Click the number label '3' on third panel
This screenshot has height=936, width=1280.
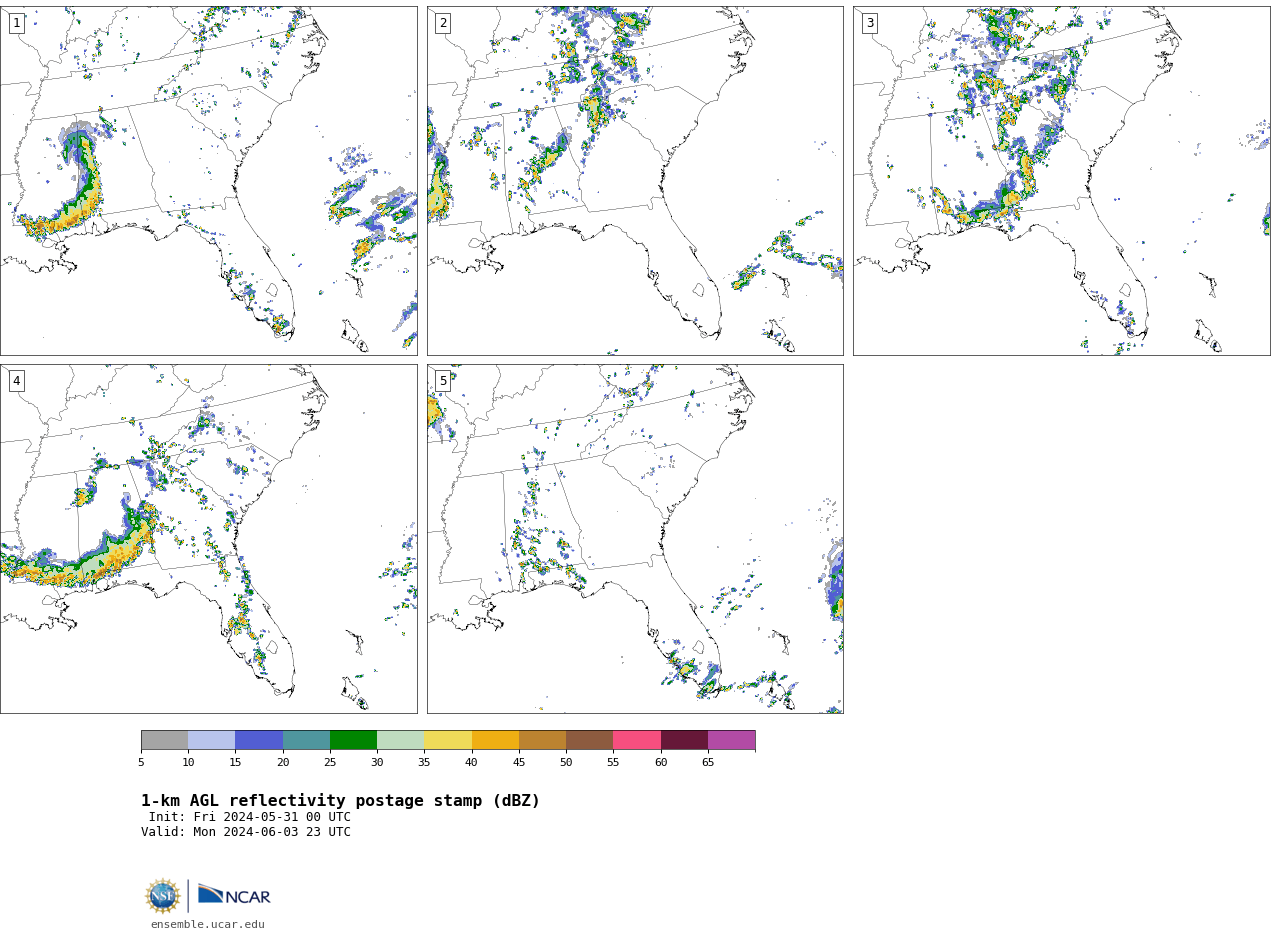[x=869, y=23]
